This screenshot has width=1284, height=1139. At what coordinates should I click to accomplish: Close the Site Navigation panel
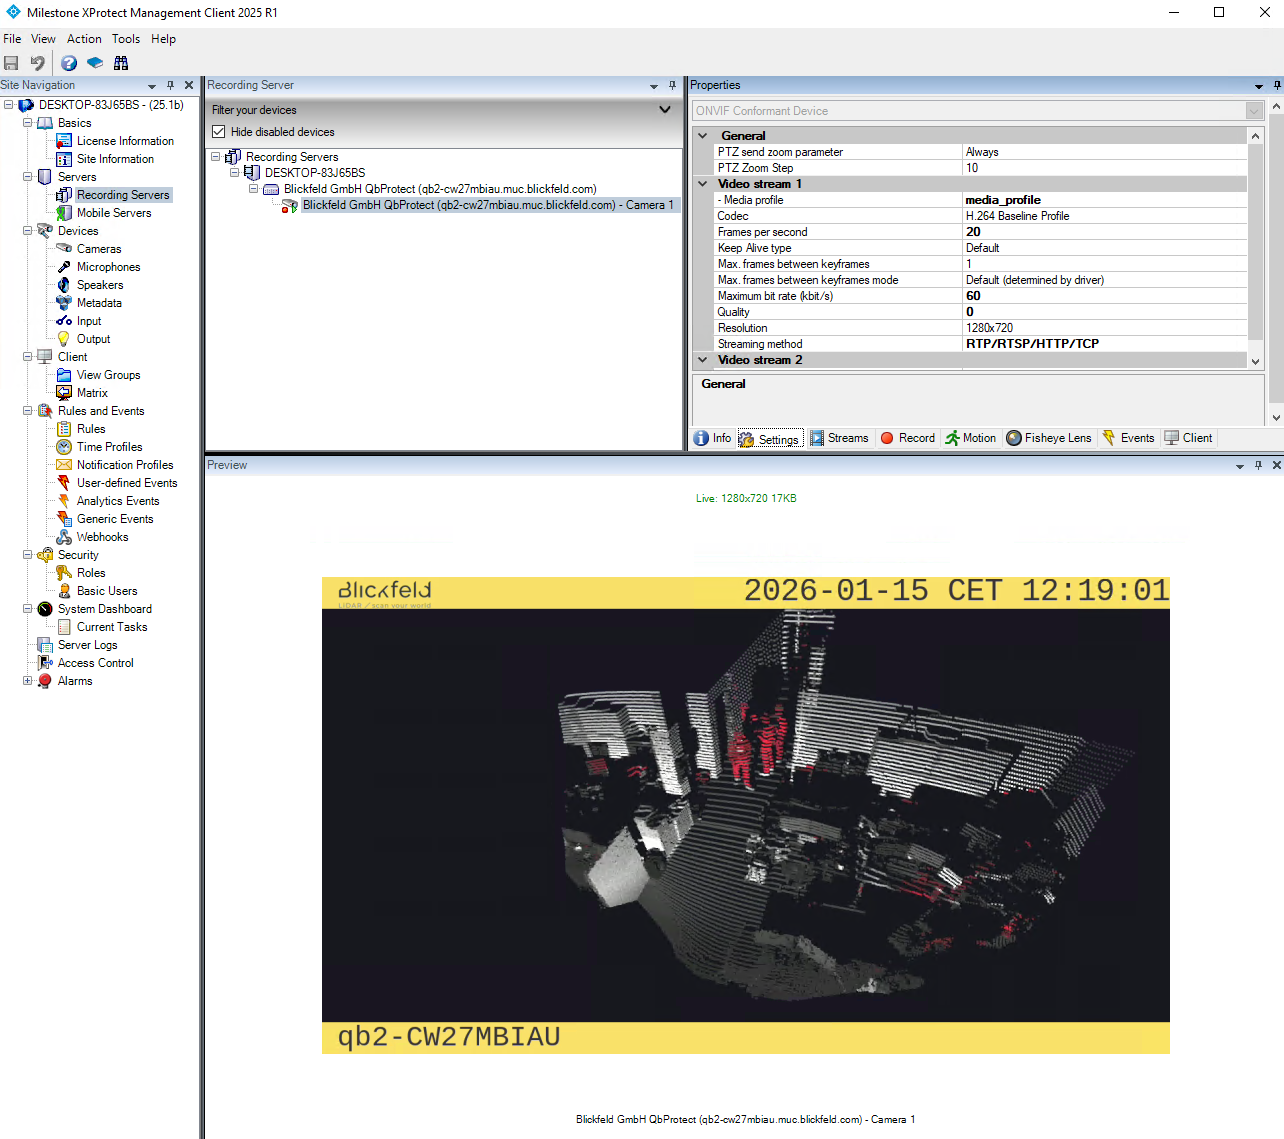[189, 86]
